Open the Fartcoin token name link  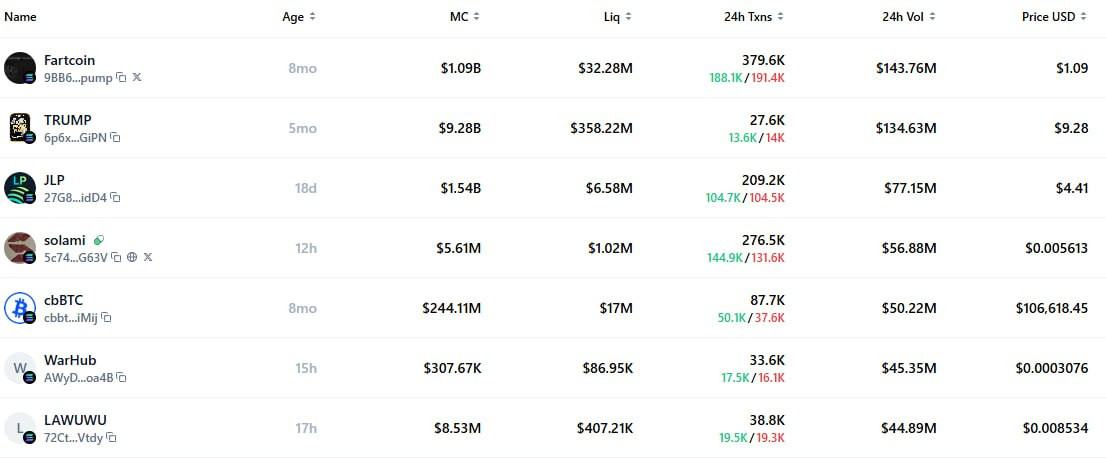coord(69,61)
